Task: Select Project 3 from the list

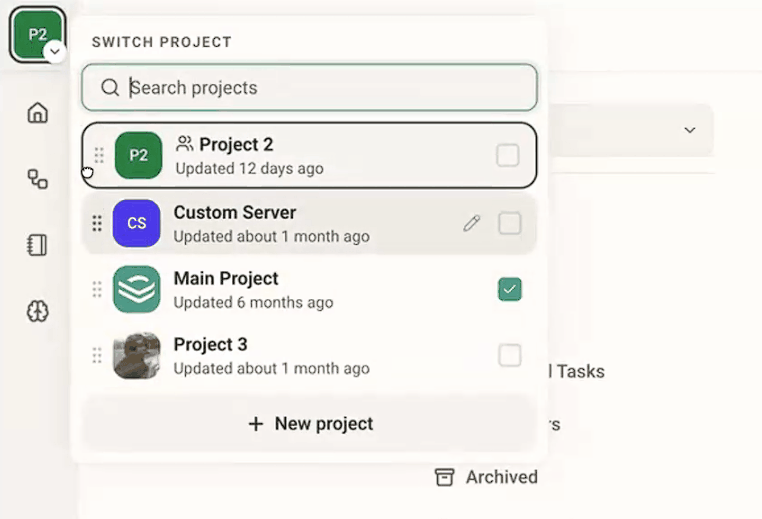Action: click(310, 356)
